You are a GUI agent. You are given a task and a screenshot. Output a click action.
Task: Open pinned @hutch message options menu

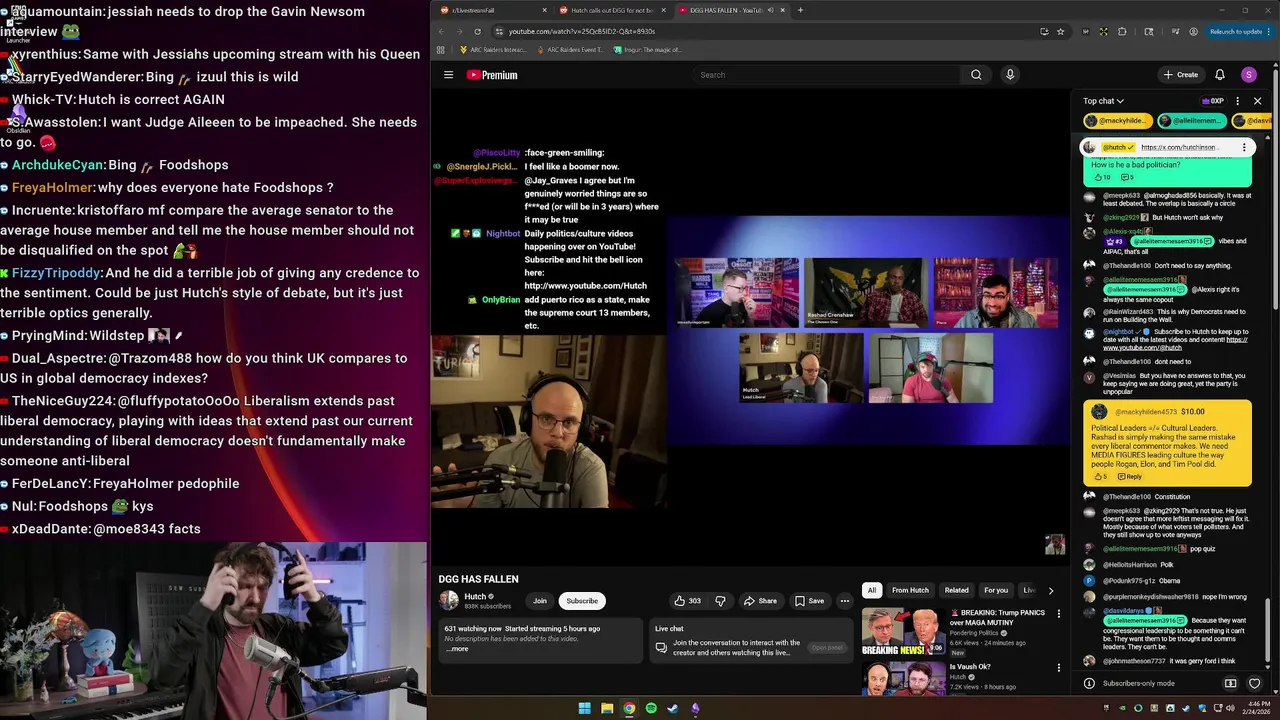[1244, 147]
